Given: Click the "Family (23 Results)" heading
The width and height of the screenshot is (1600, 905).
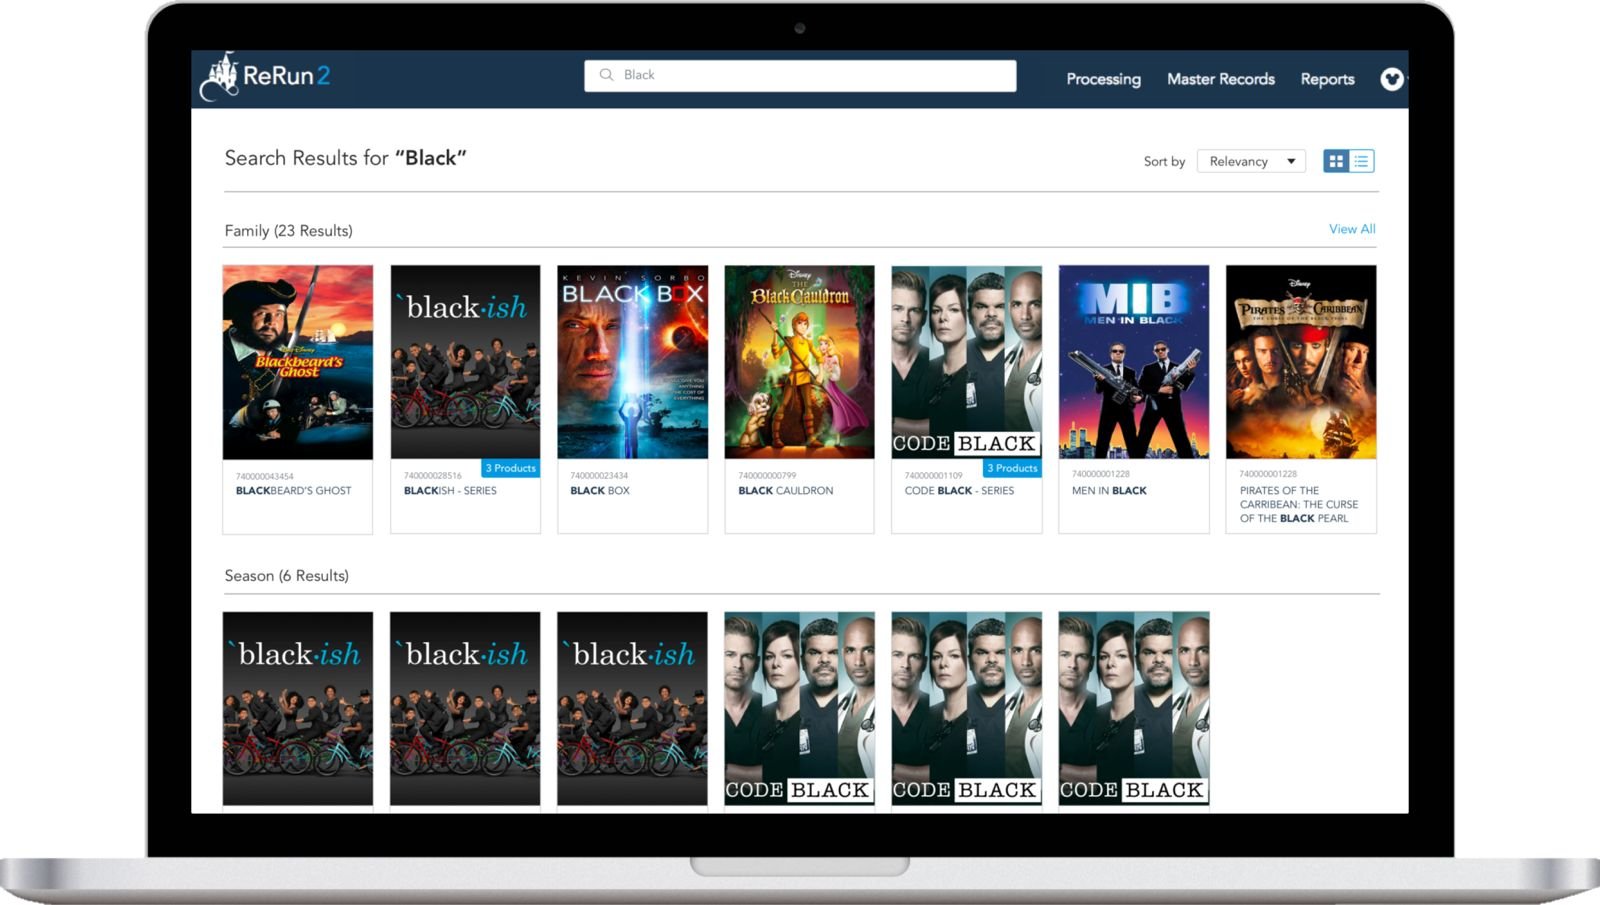Looking at the screenshot, I should [289, 231].
